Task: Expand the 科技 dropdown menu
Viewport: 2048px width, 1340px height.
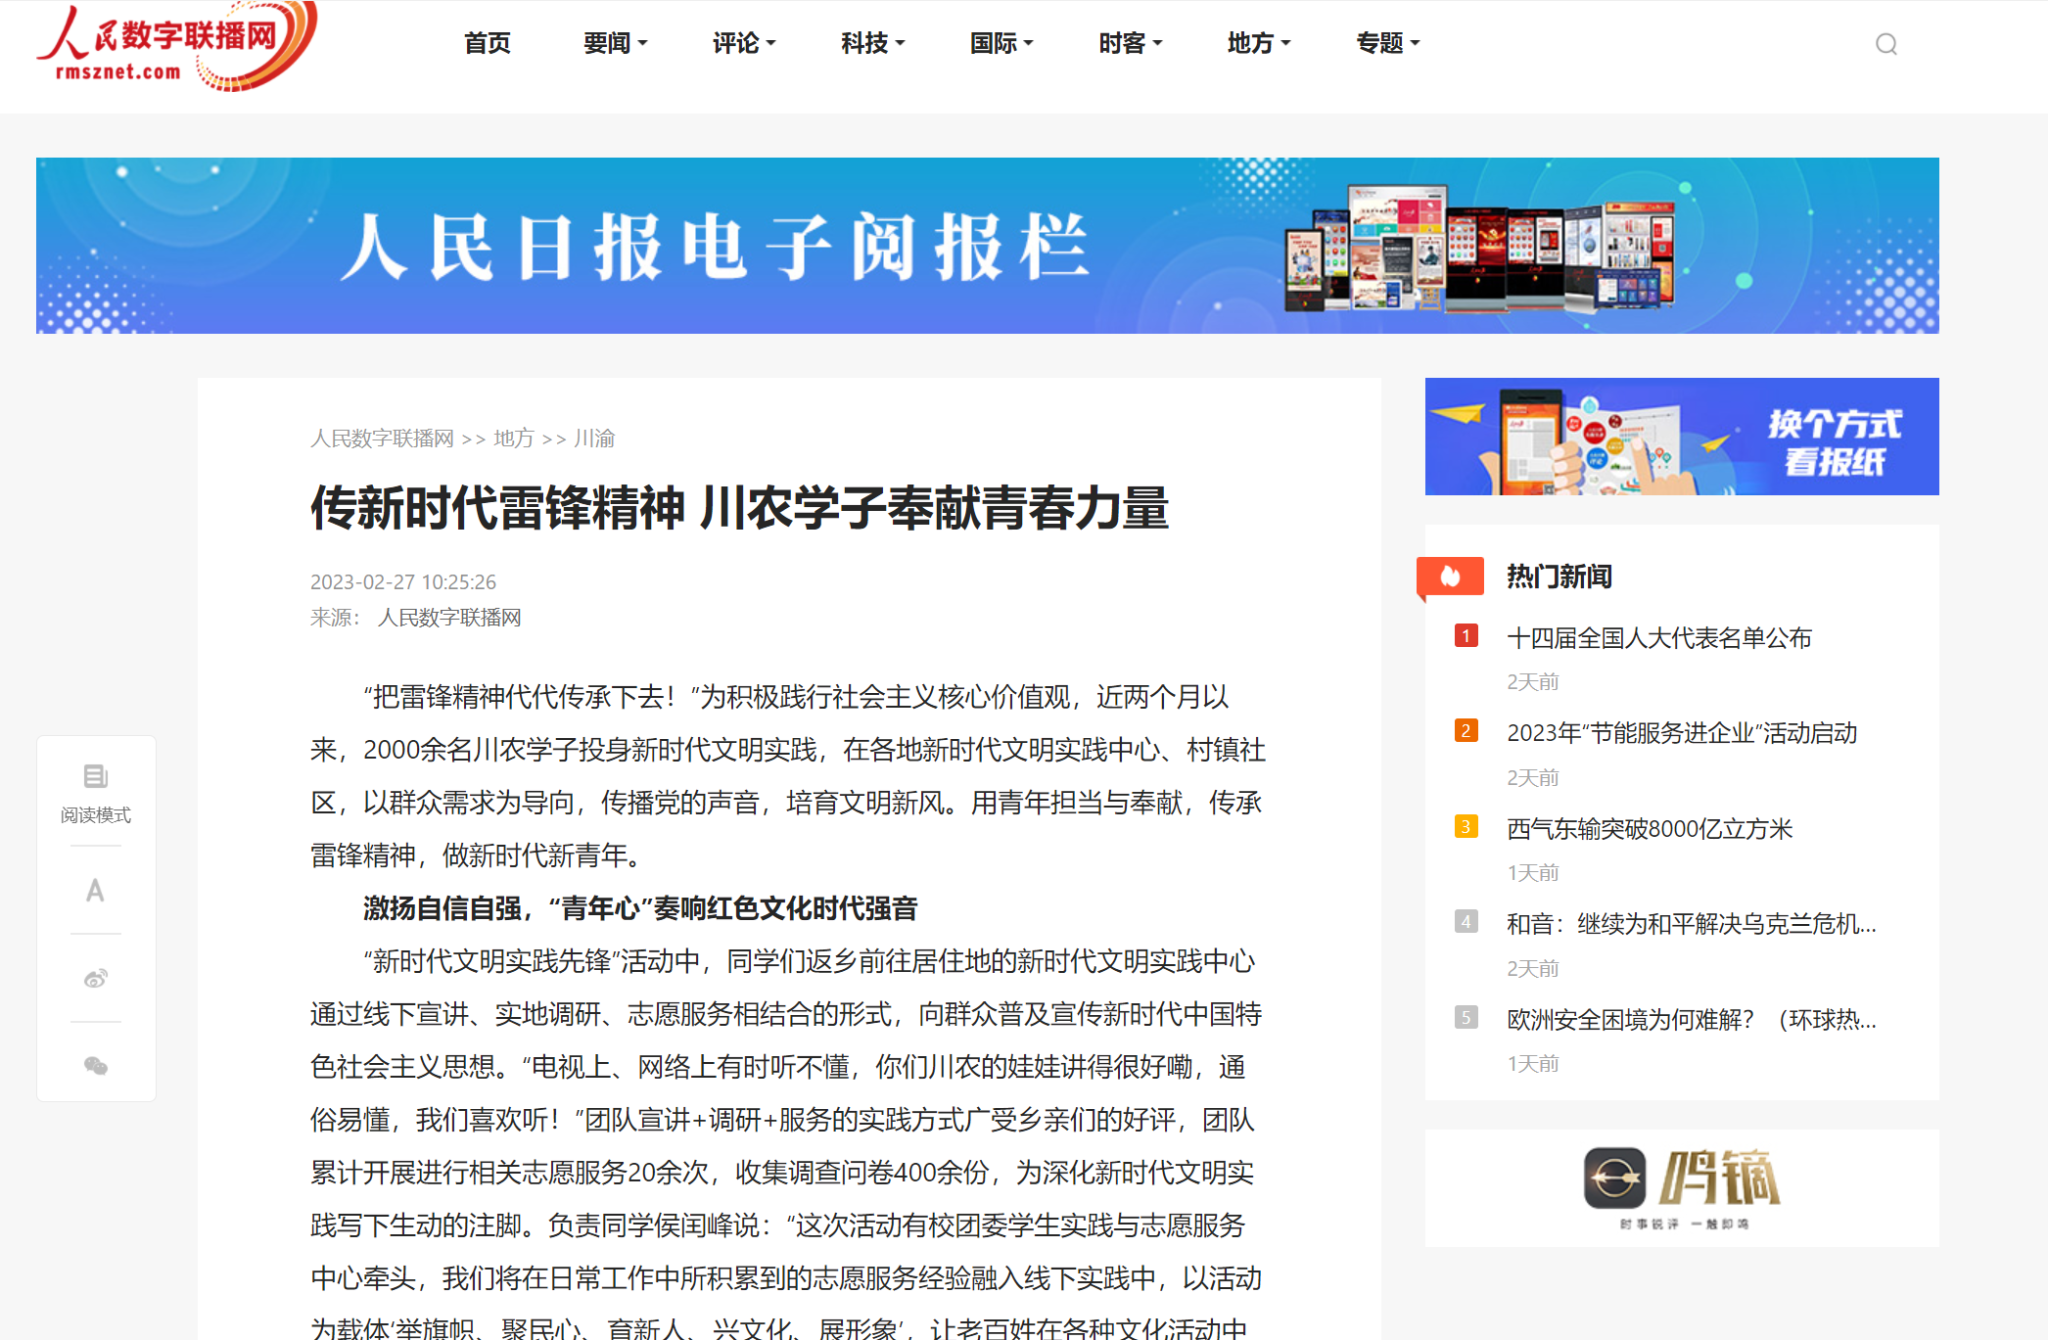Action: [872, 43]
